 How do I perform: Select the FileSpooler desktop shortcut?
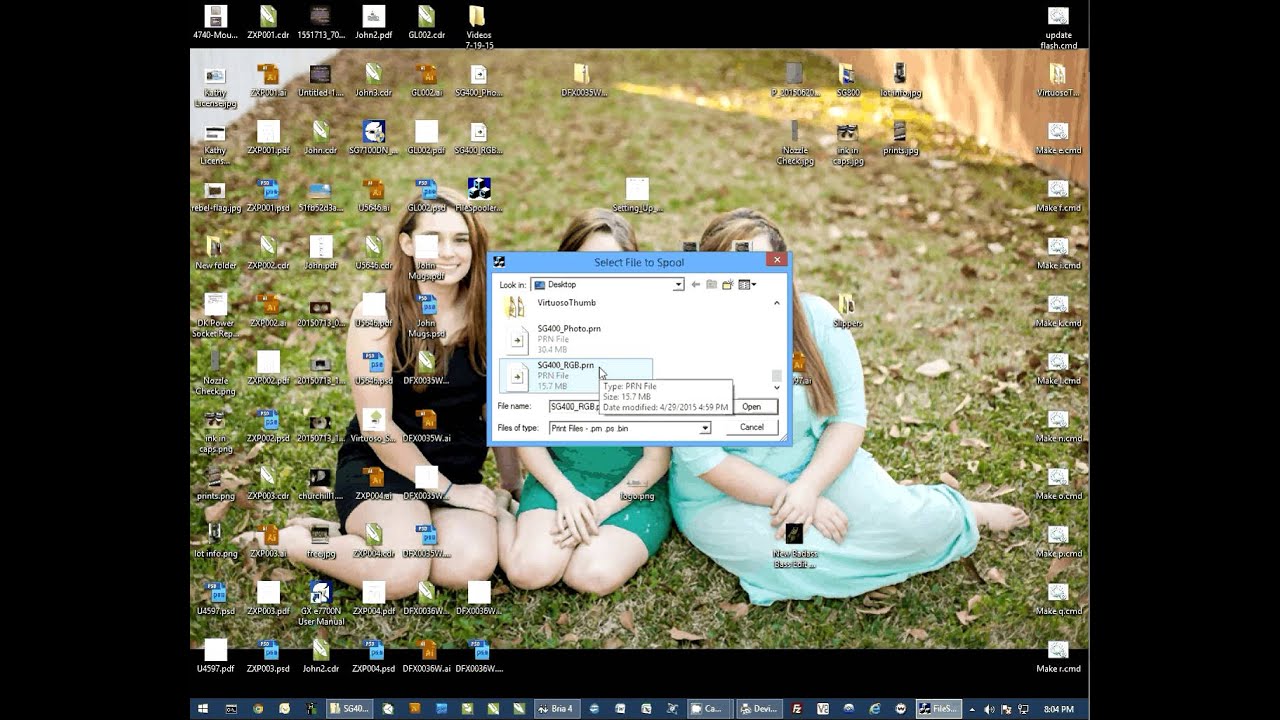coord(479,194)
